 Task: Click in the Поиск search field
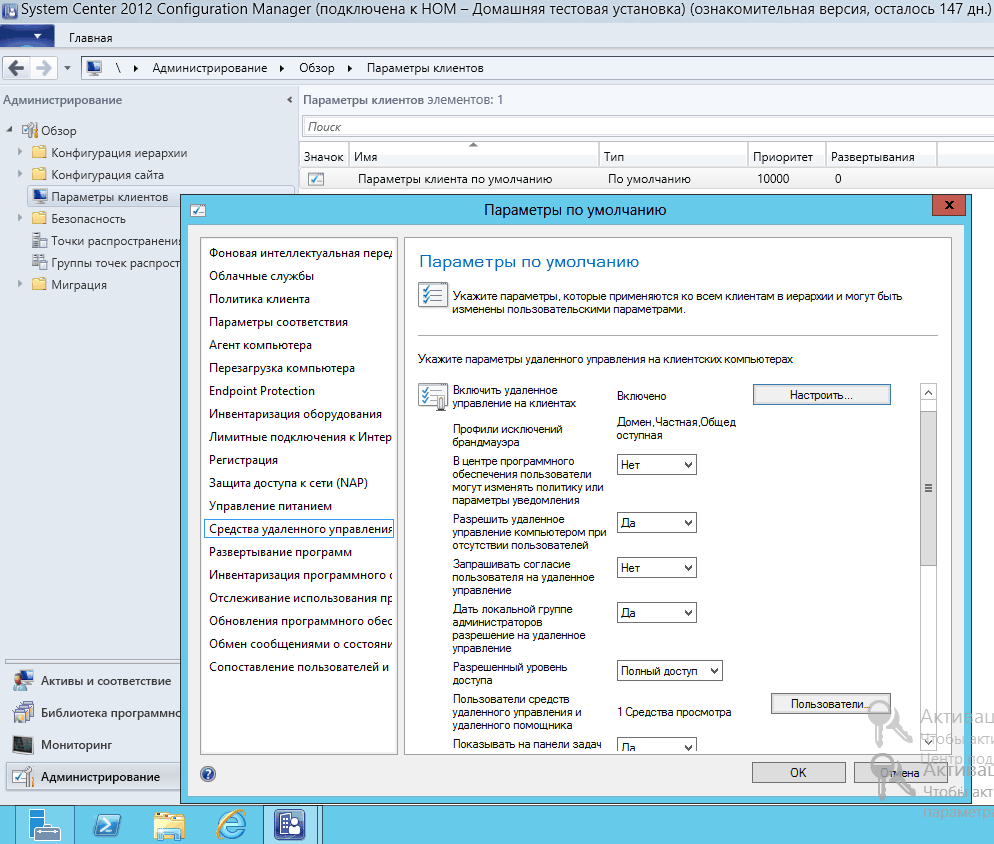[647, 127]
